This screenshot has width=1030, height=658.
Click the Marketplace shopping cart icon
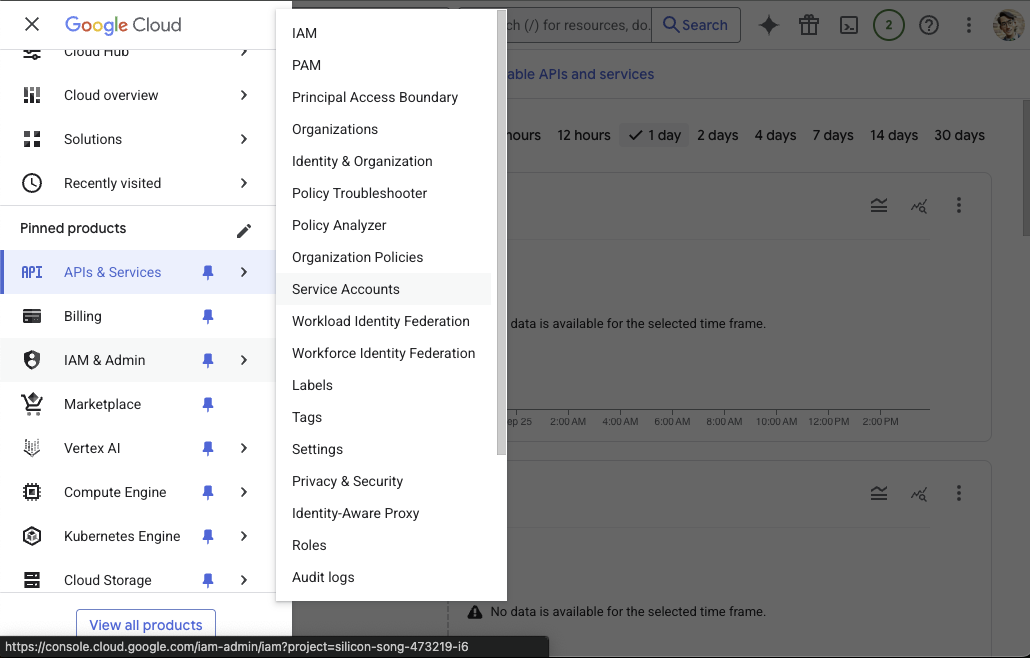32,404
